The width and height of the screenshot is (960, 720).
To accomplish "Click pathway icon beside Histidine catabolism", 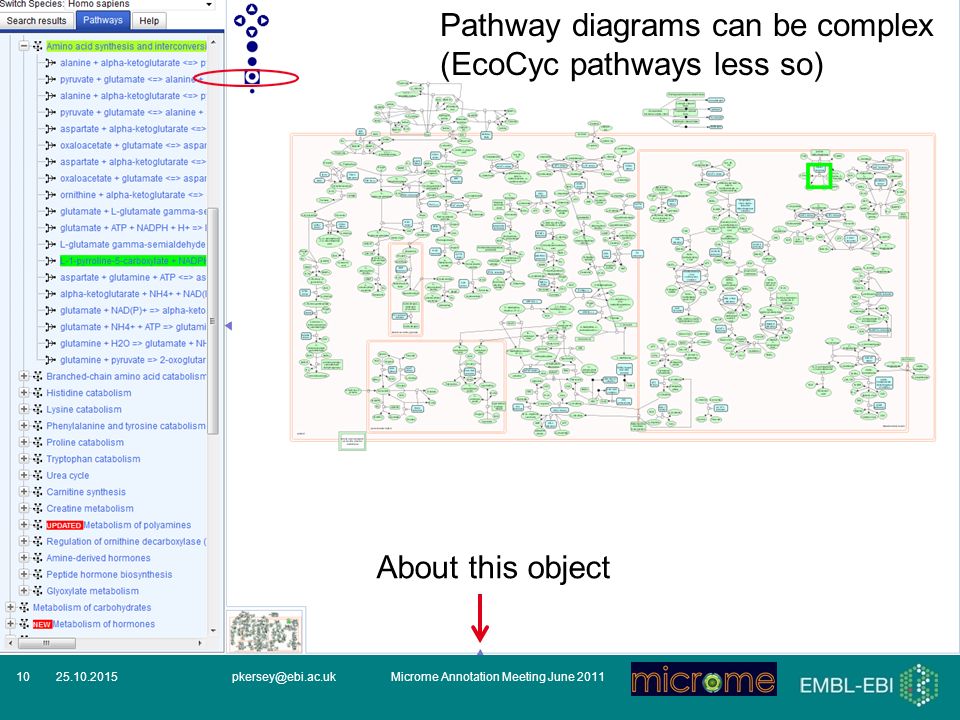I will (37, 392).
